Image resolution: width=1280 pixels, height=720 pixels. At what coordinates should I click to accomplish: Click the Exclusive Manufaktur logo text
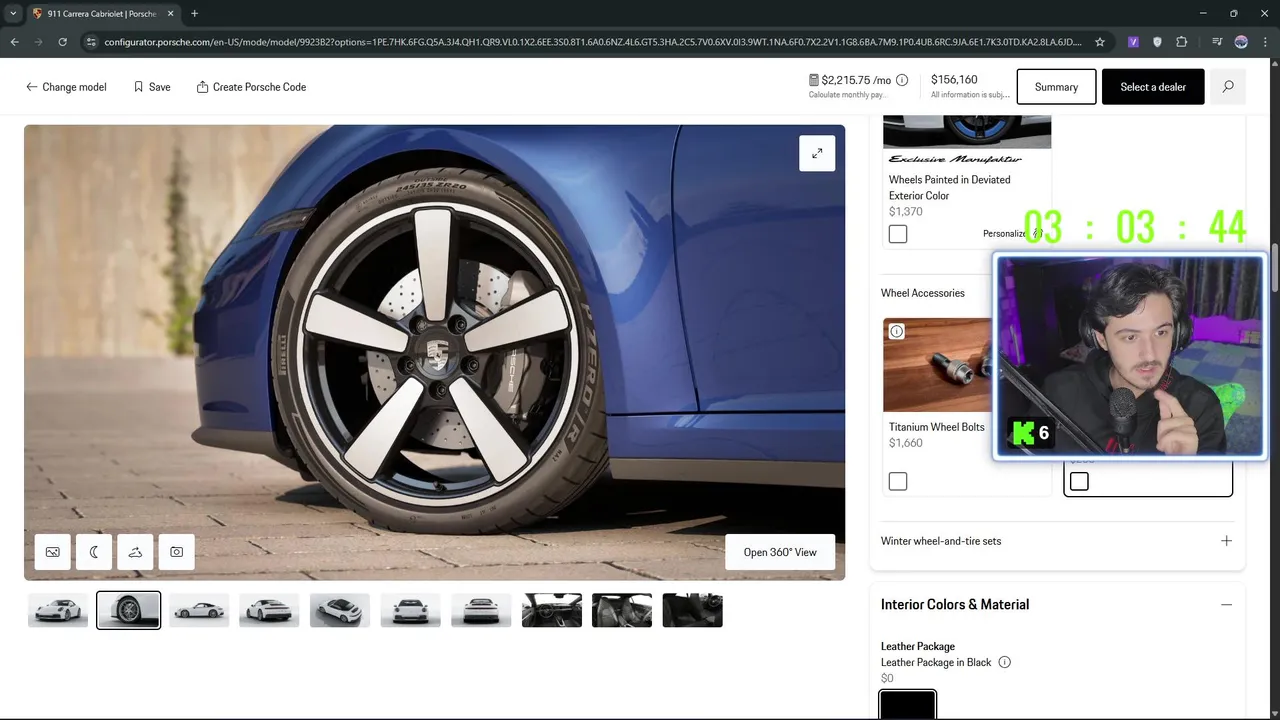[955, 159]
